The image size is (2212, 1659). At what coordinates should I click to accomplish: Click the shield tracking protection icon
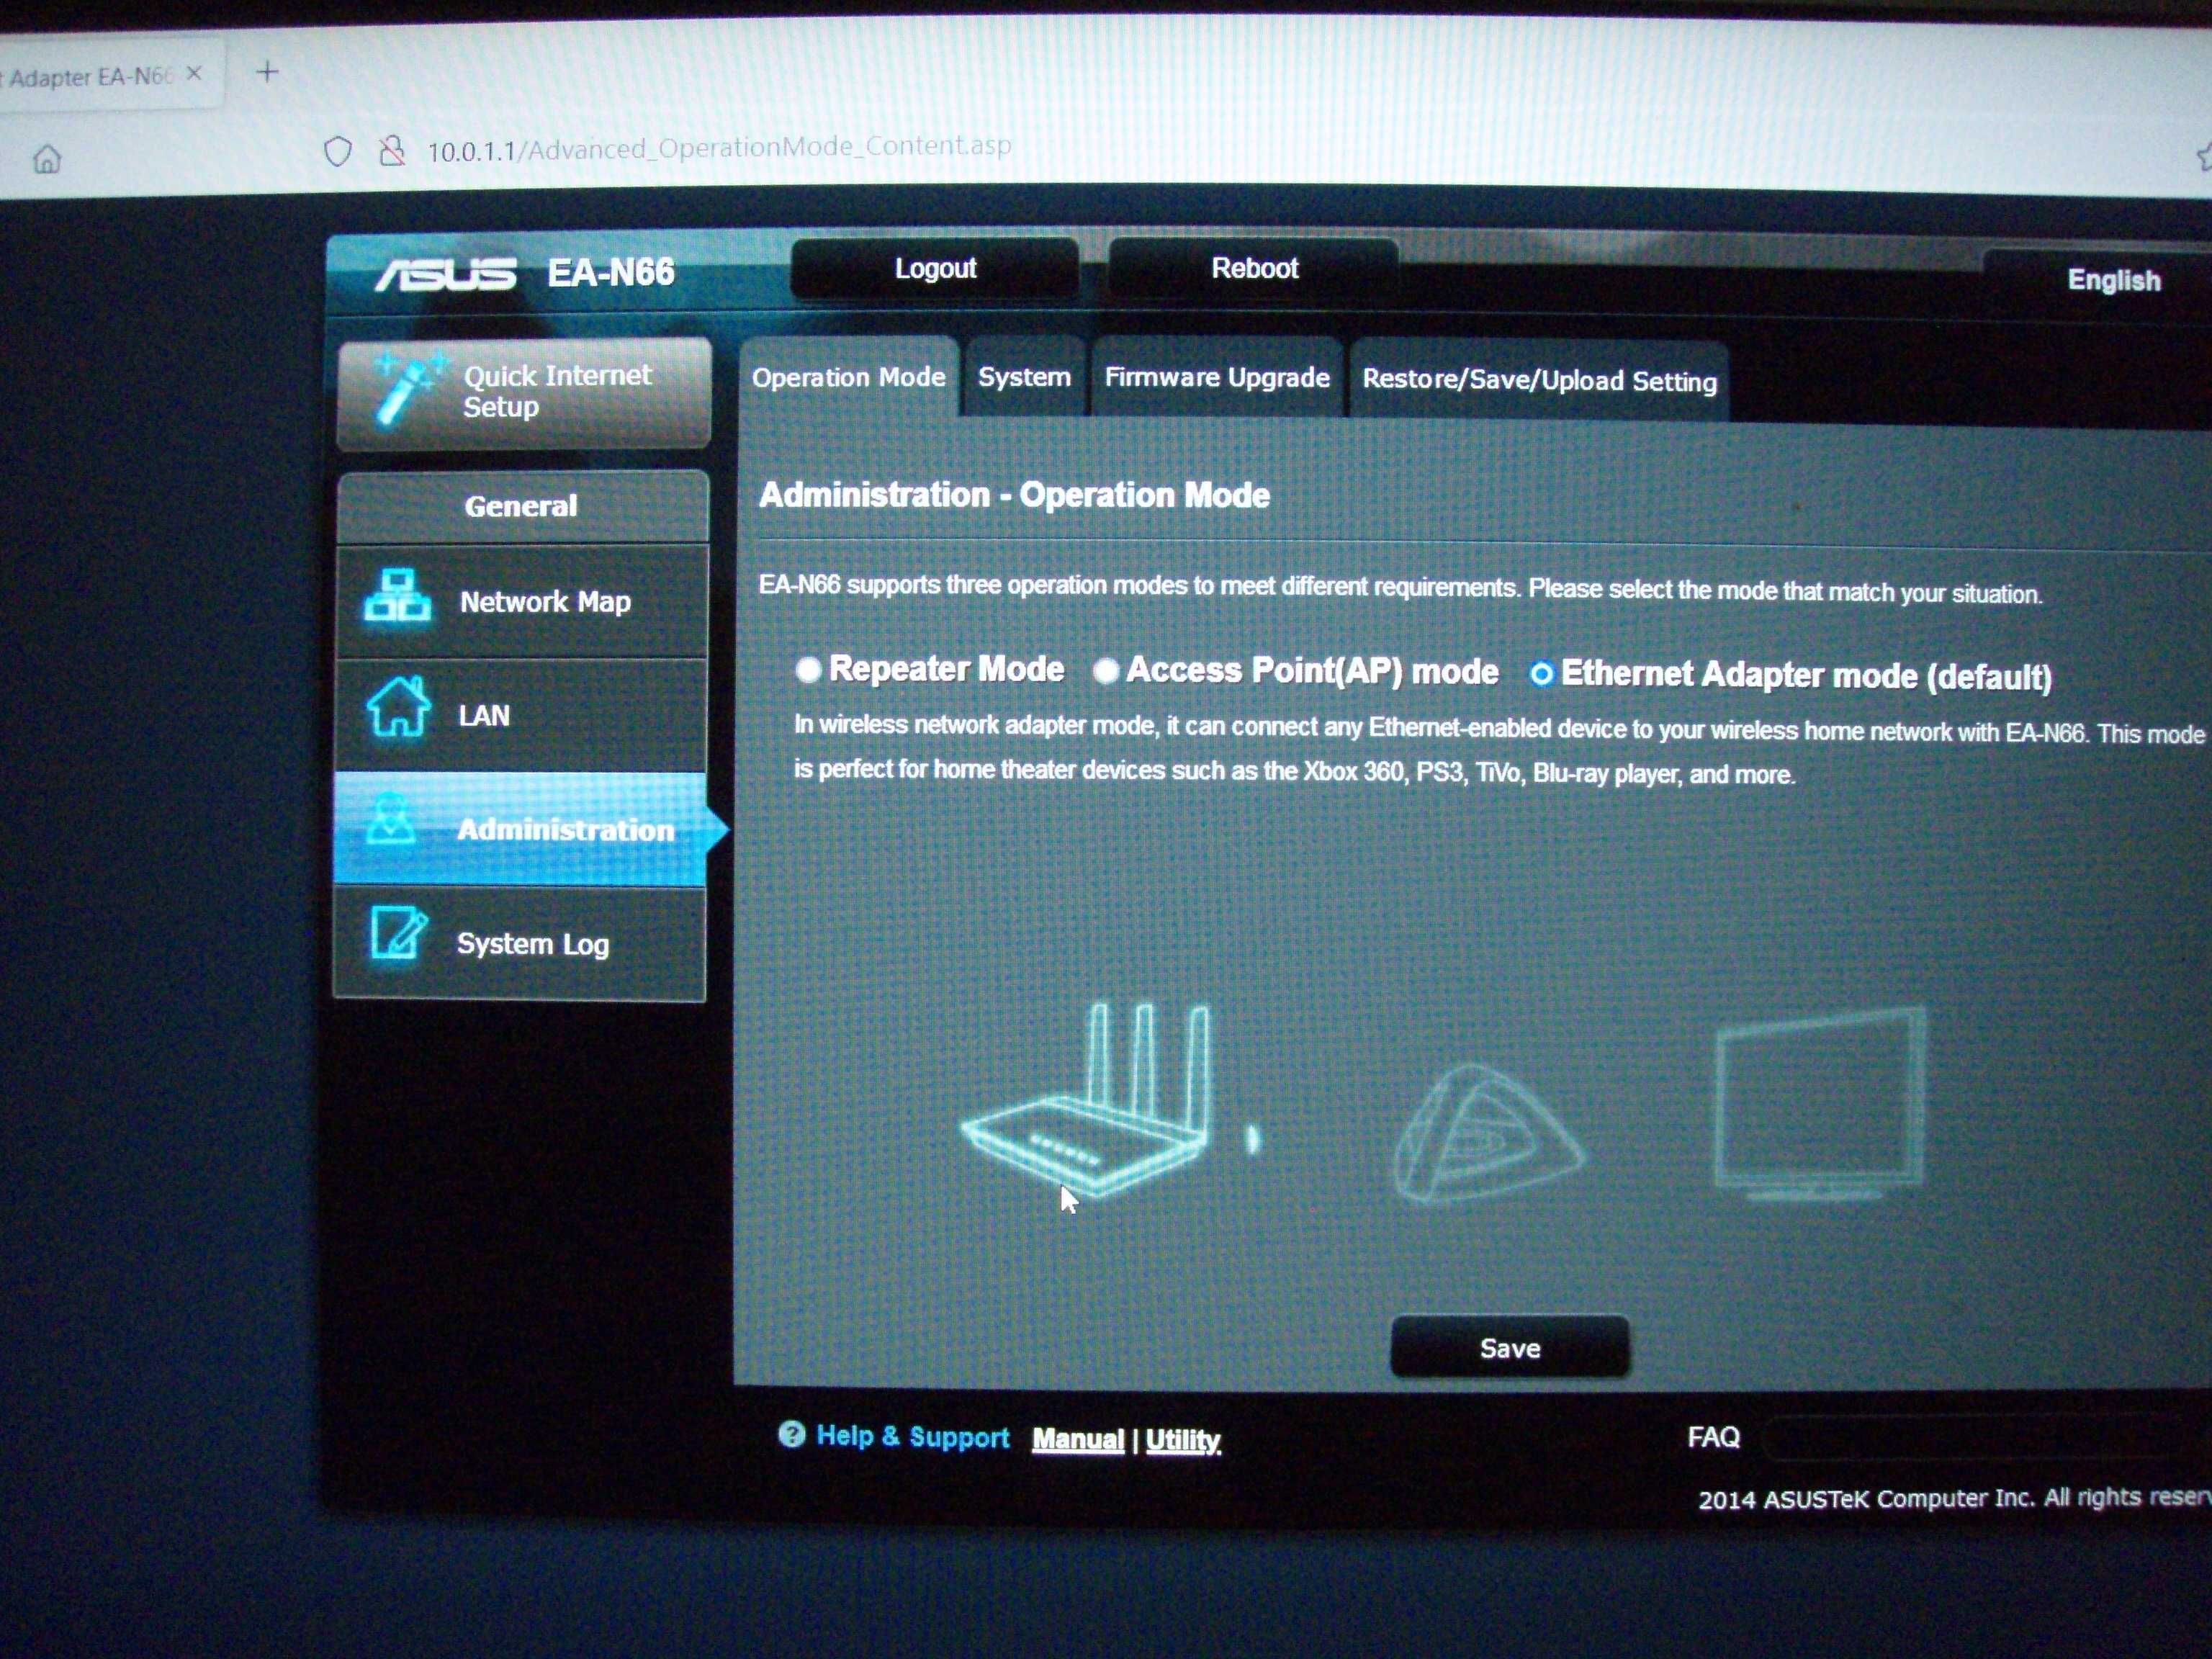(x=338, y=152)
